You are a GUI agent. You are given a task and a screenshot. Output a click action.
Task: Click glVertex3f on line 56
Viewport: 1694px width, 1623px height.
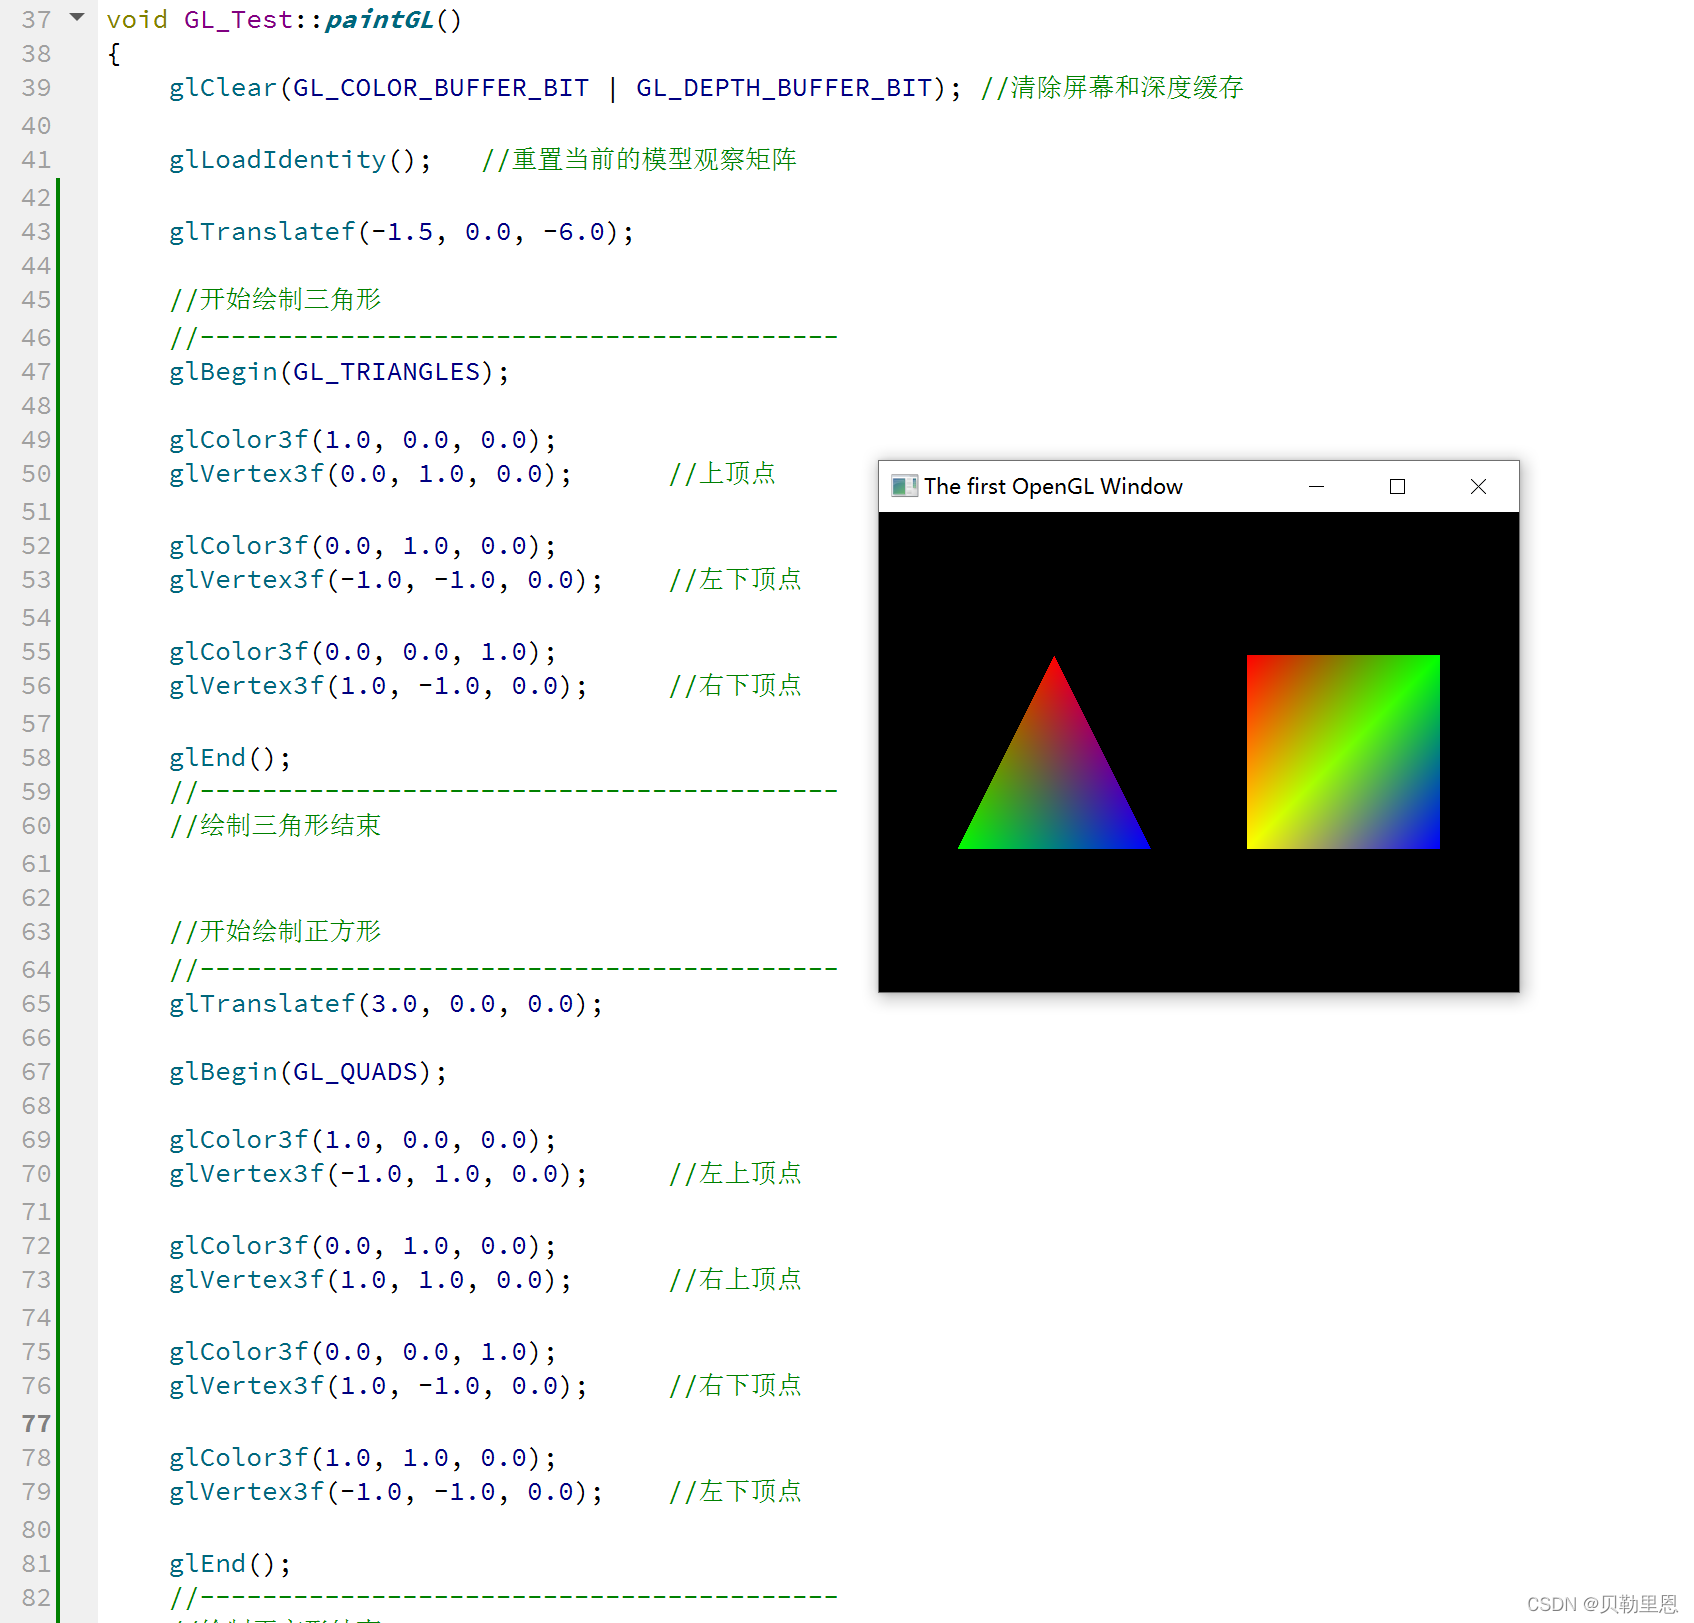(378, 686)
